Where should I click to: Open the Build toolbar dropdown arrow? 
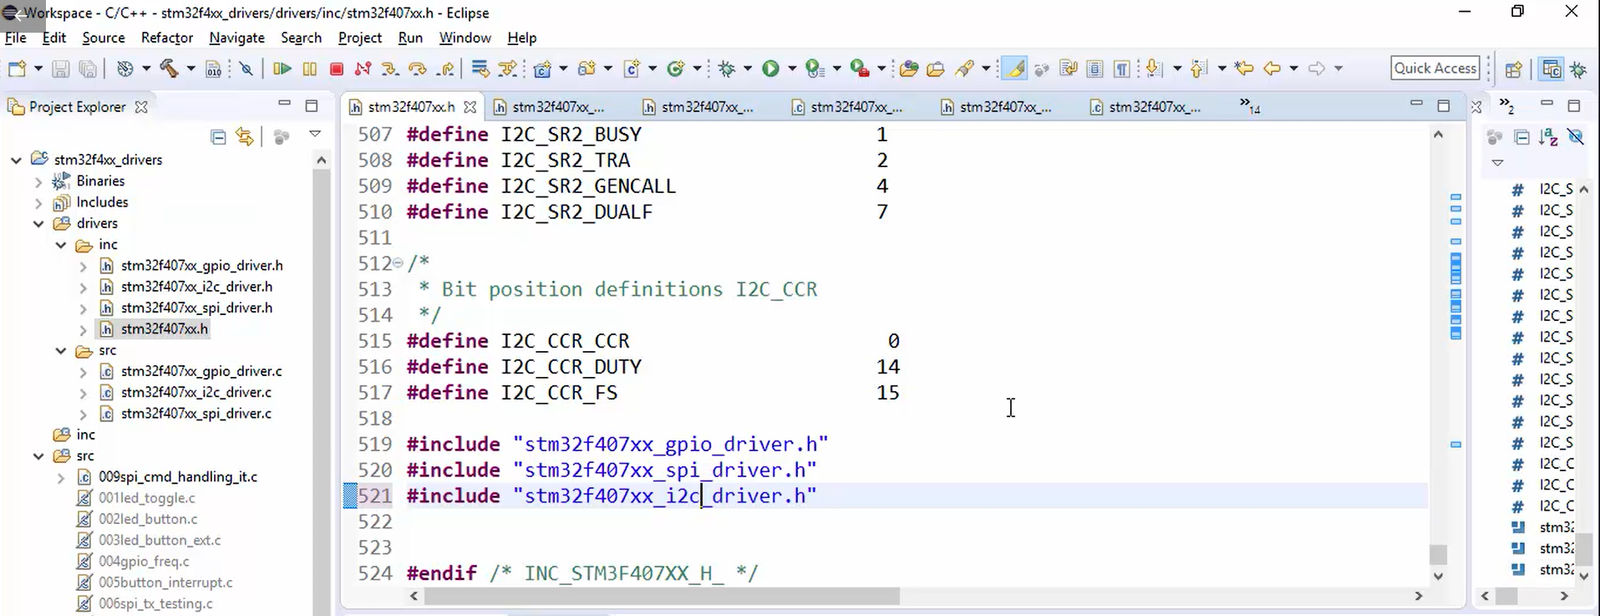[x=191, y=69]
